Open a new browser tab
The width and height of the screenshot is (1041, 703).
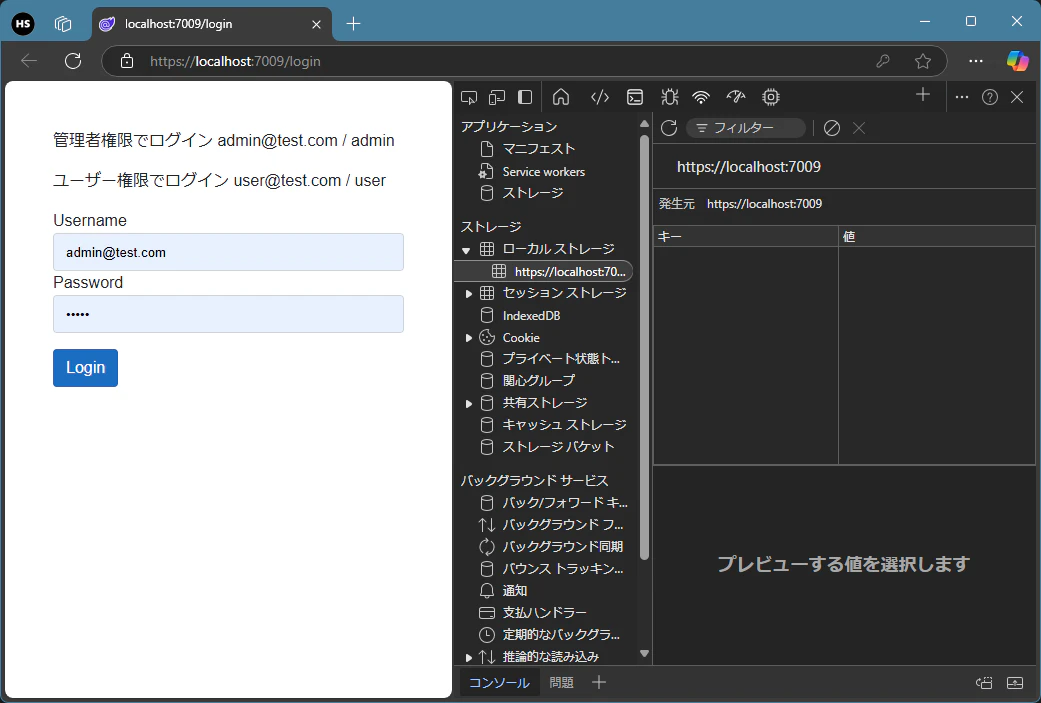[x=354, y=25]
